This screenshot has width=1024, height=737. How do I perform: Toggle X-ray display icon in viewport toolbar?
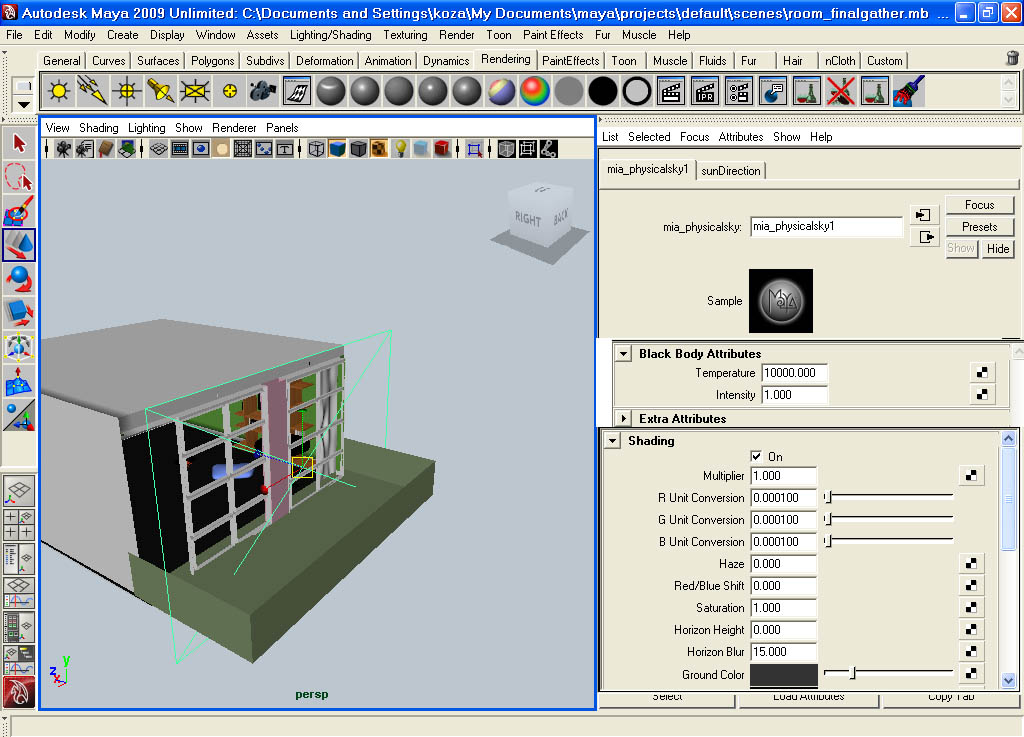click(x=506, y=149)
